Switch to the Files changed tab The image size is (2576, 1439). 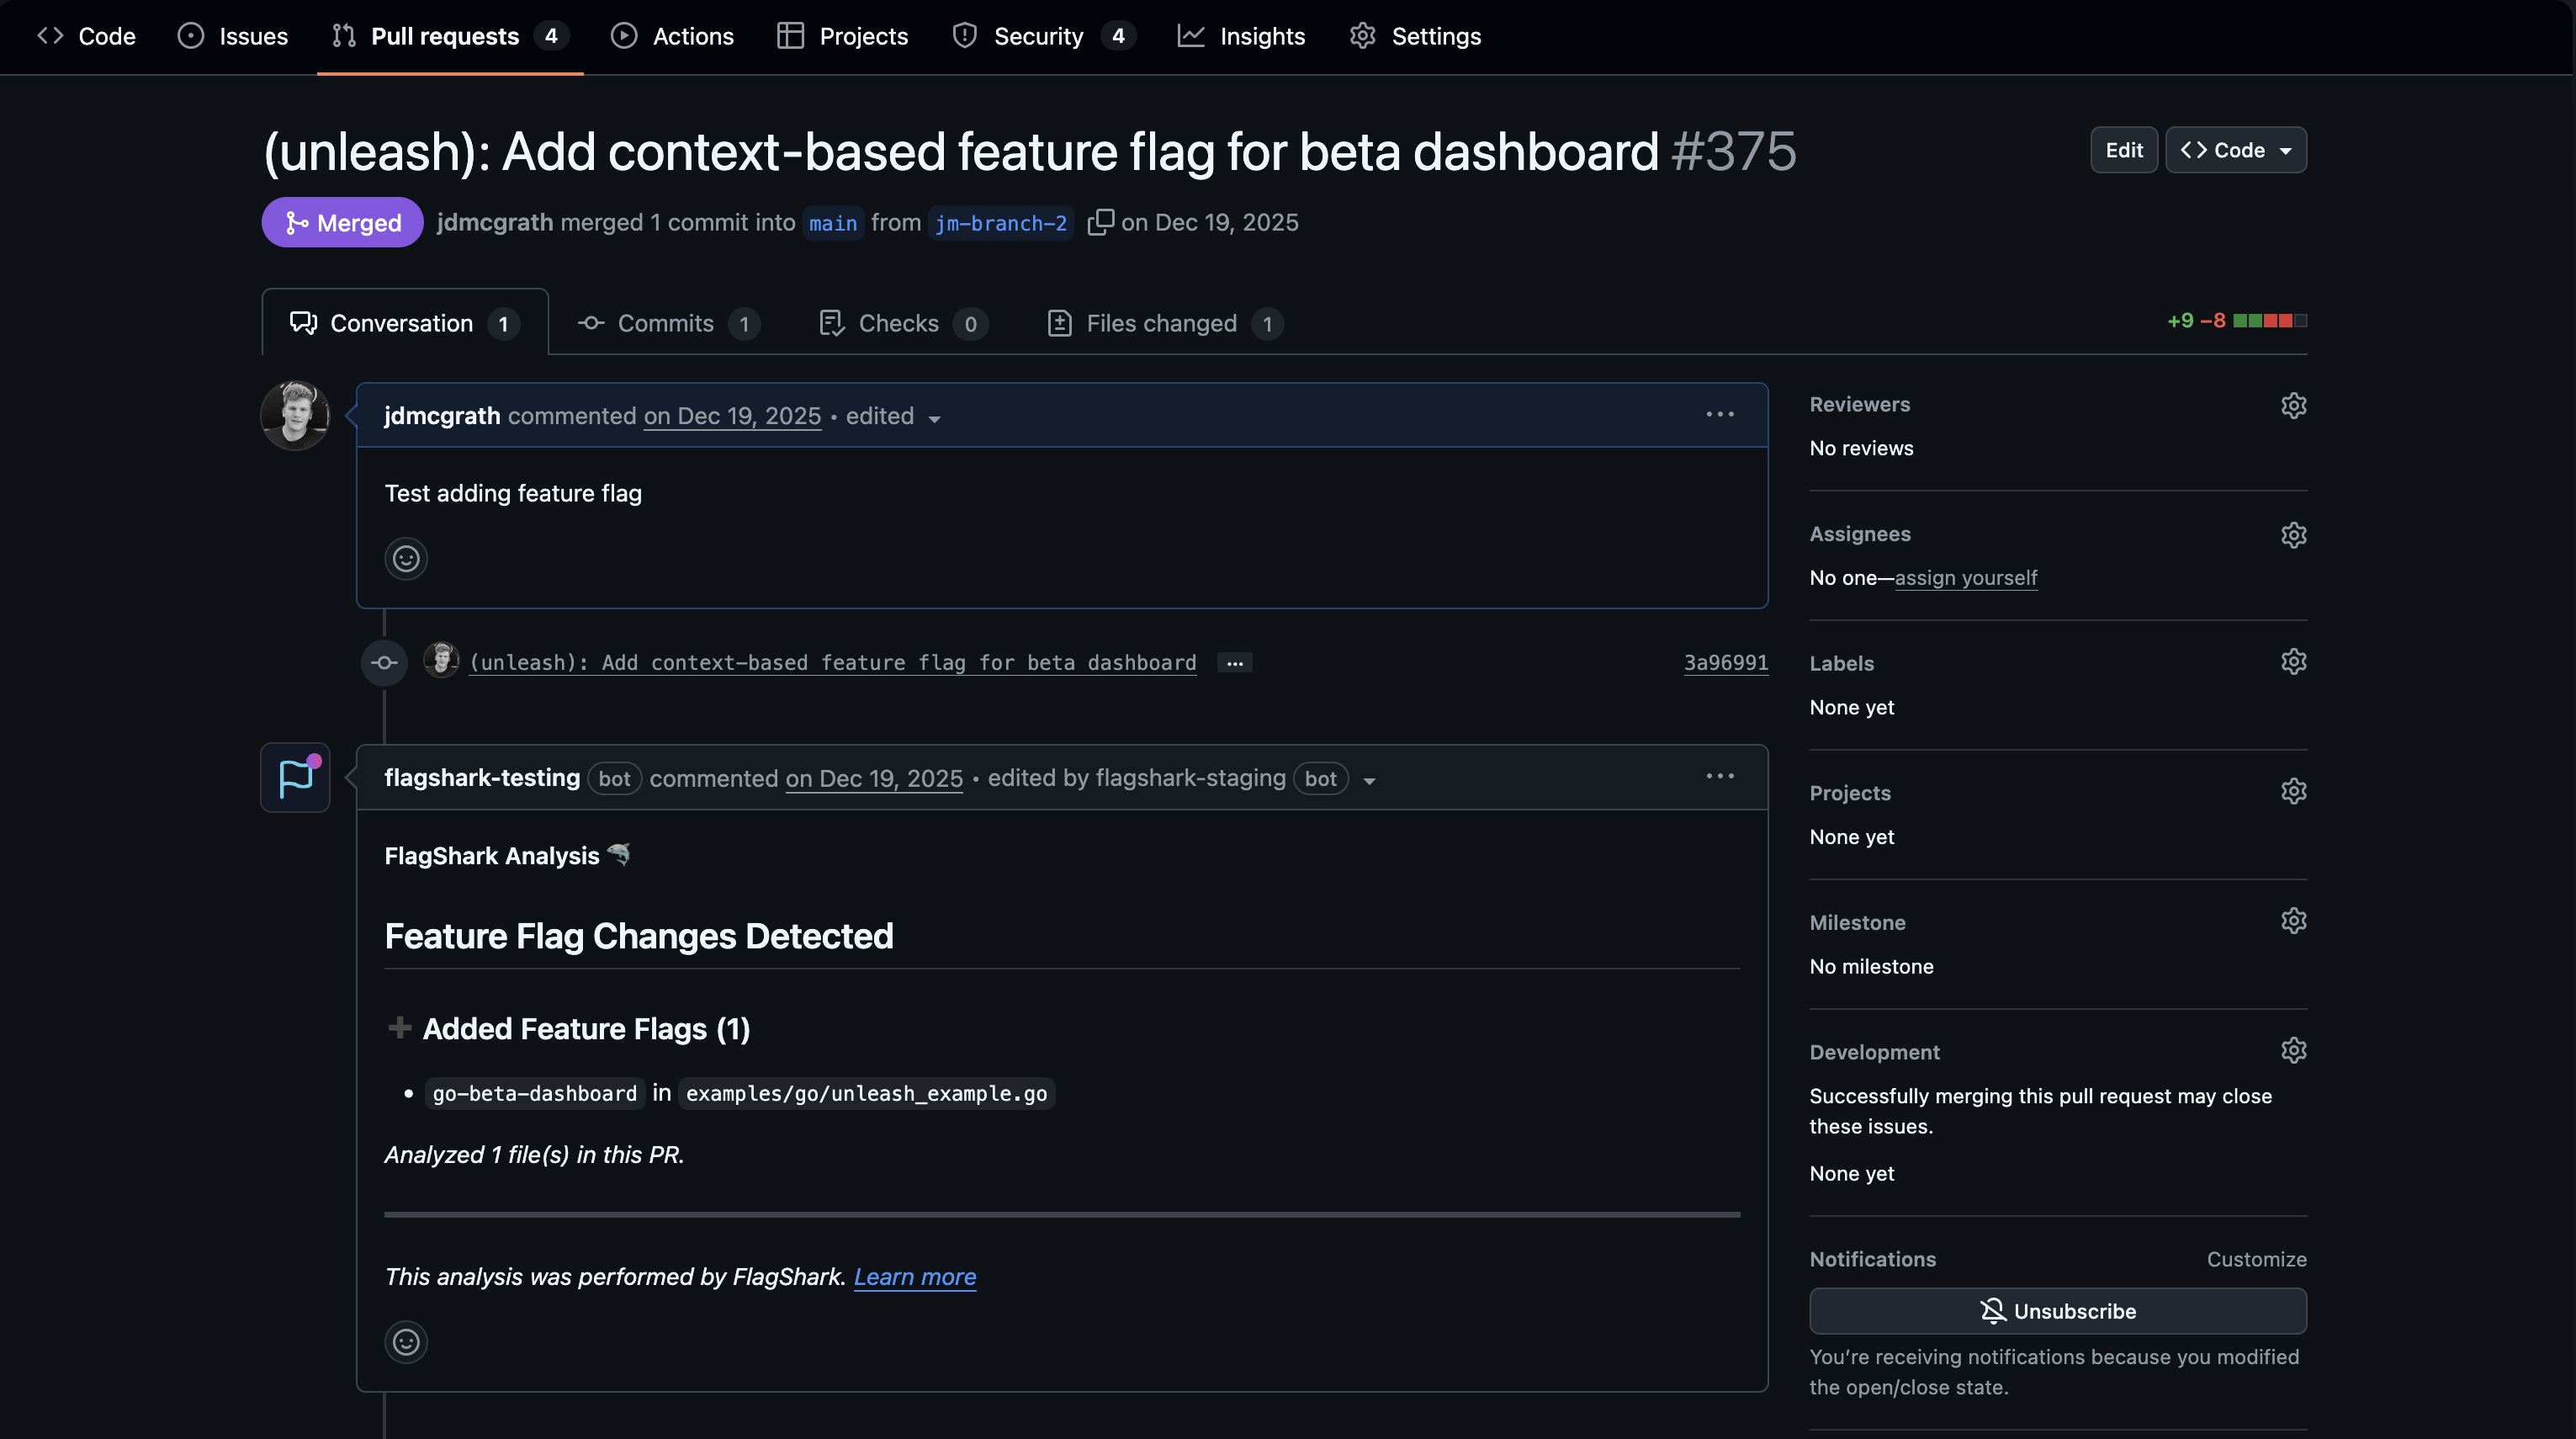(1162, 323)
